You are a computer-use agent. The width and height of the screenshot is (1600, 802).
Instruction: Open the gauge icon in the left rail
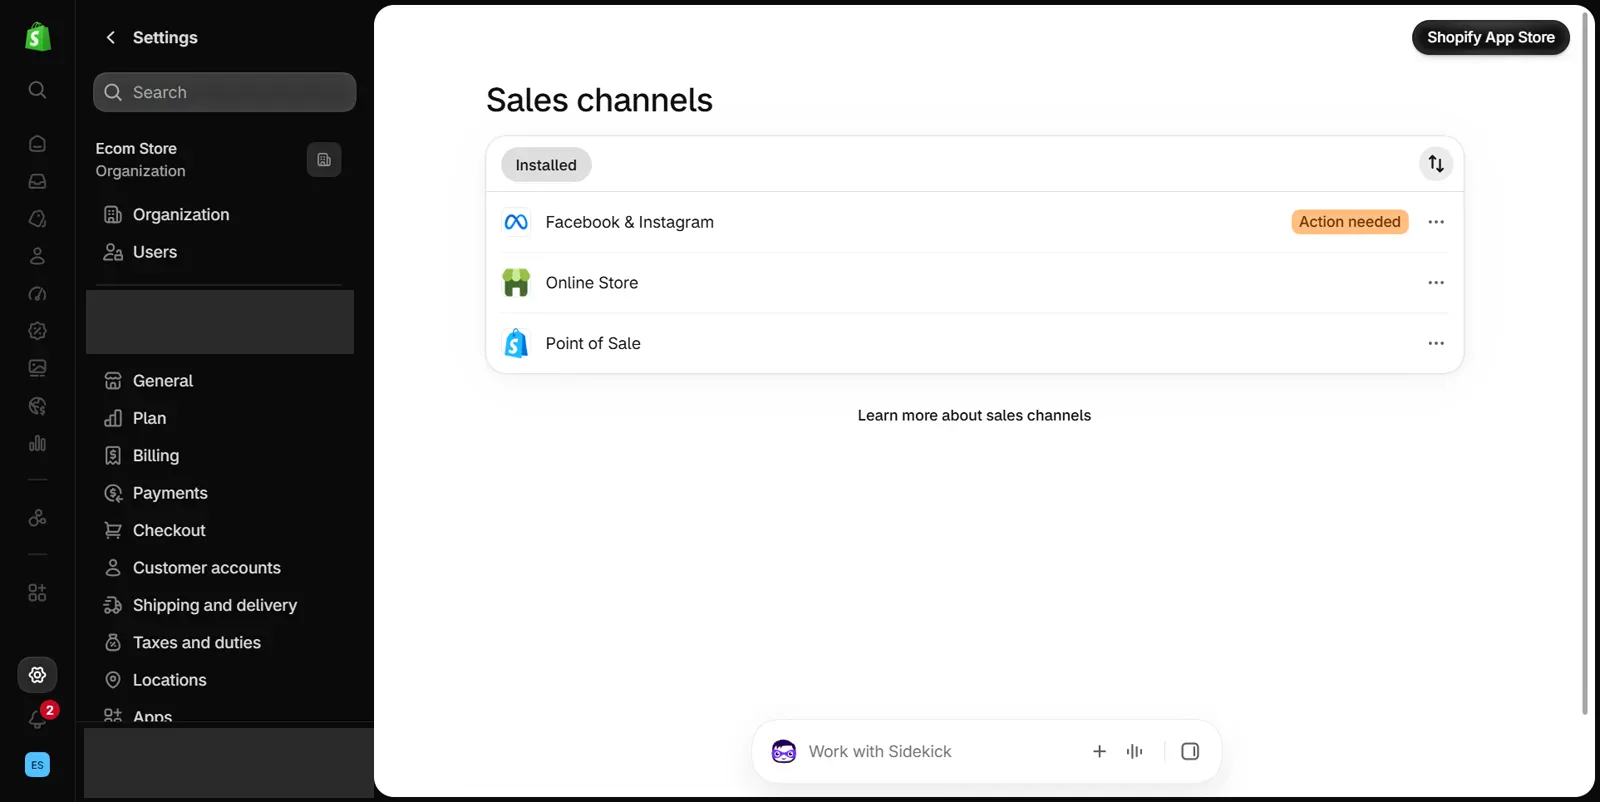(x=38, y=294)
